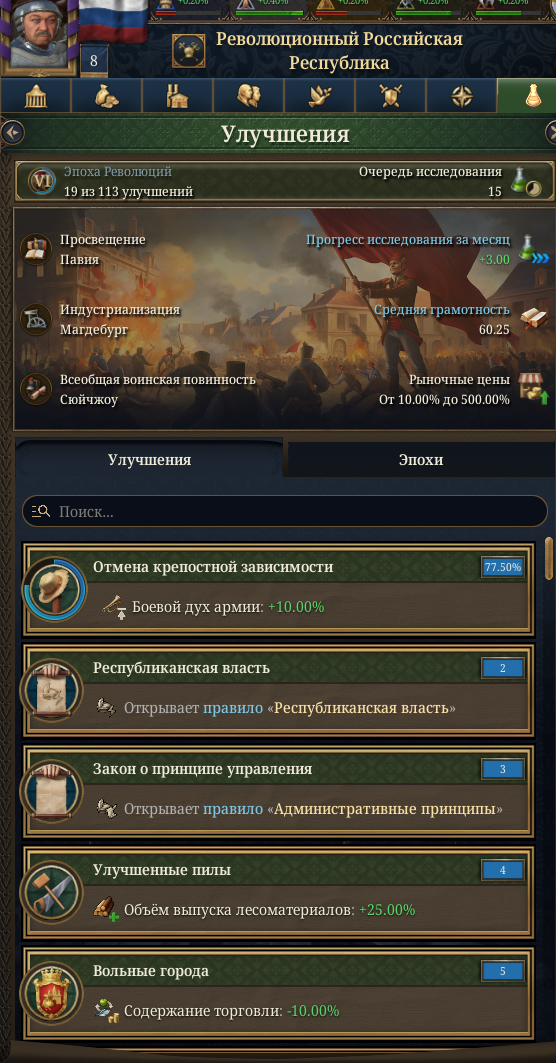Click queue number 5 badge on Вольные города
This screenshot has height=1063, width=556.
502,971
